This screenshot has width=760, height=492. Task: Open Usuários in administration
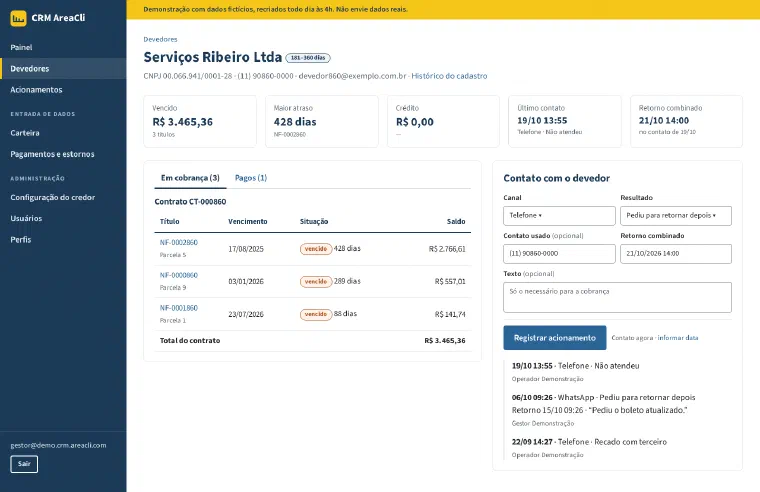point(63,219)
